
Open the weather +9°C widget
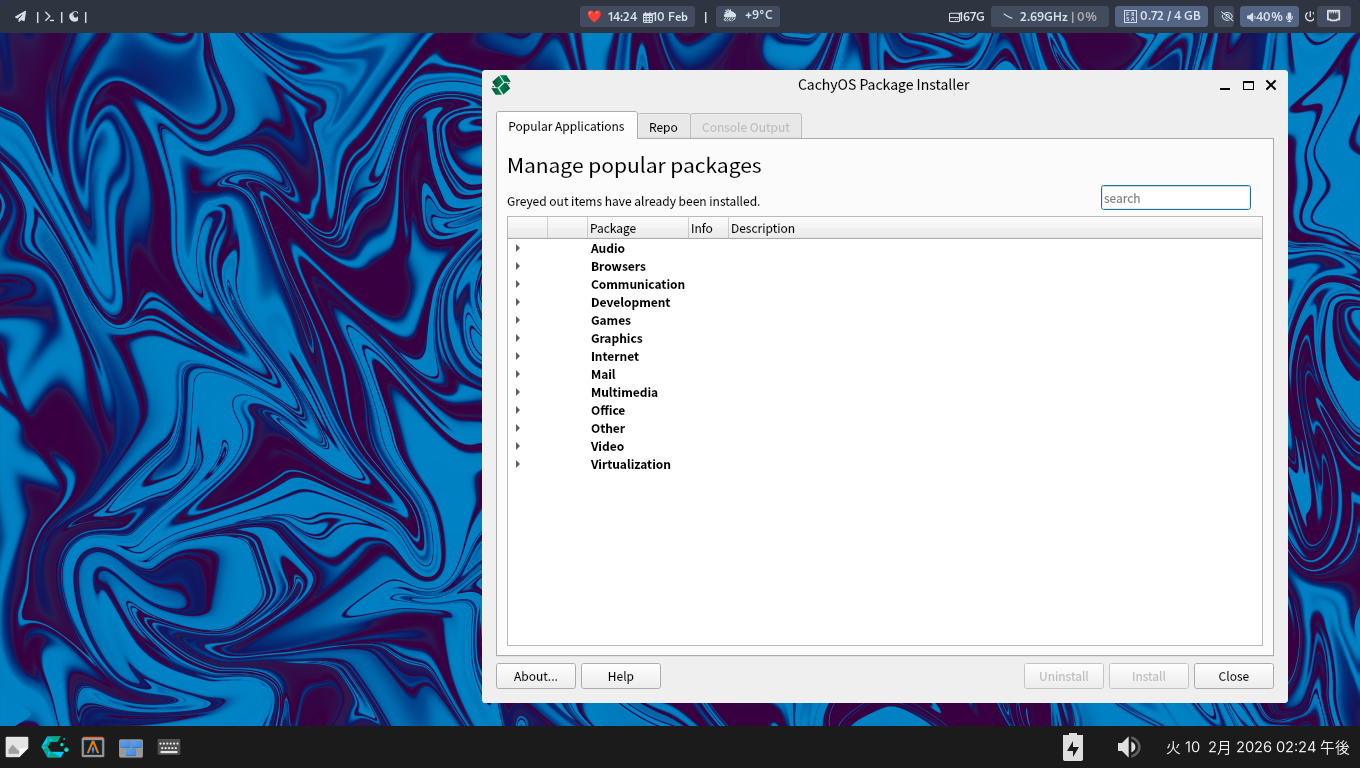point(748,16)
